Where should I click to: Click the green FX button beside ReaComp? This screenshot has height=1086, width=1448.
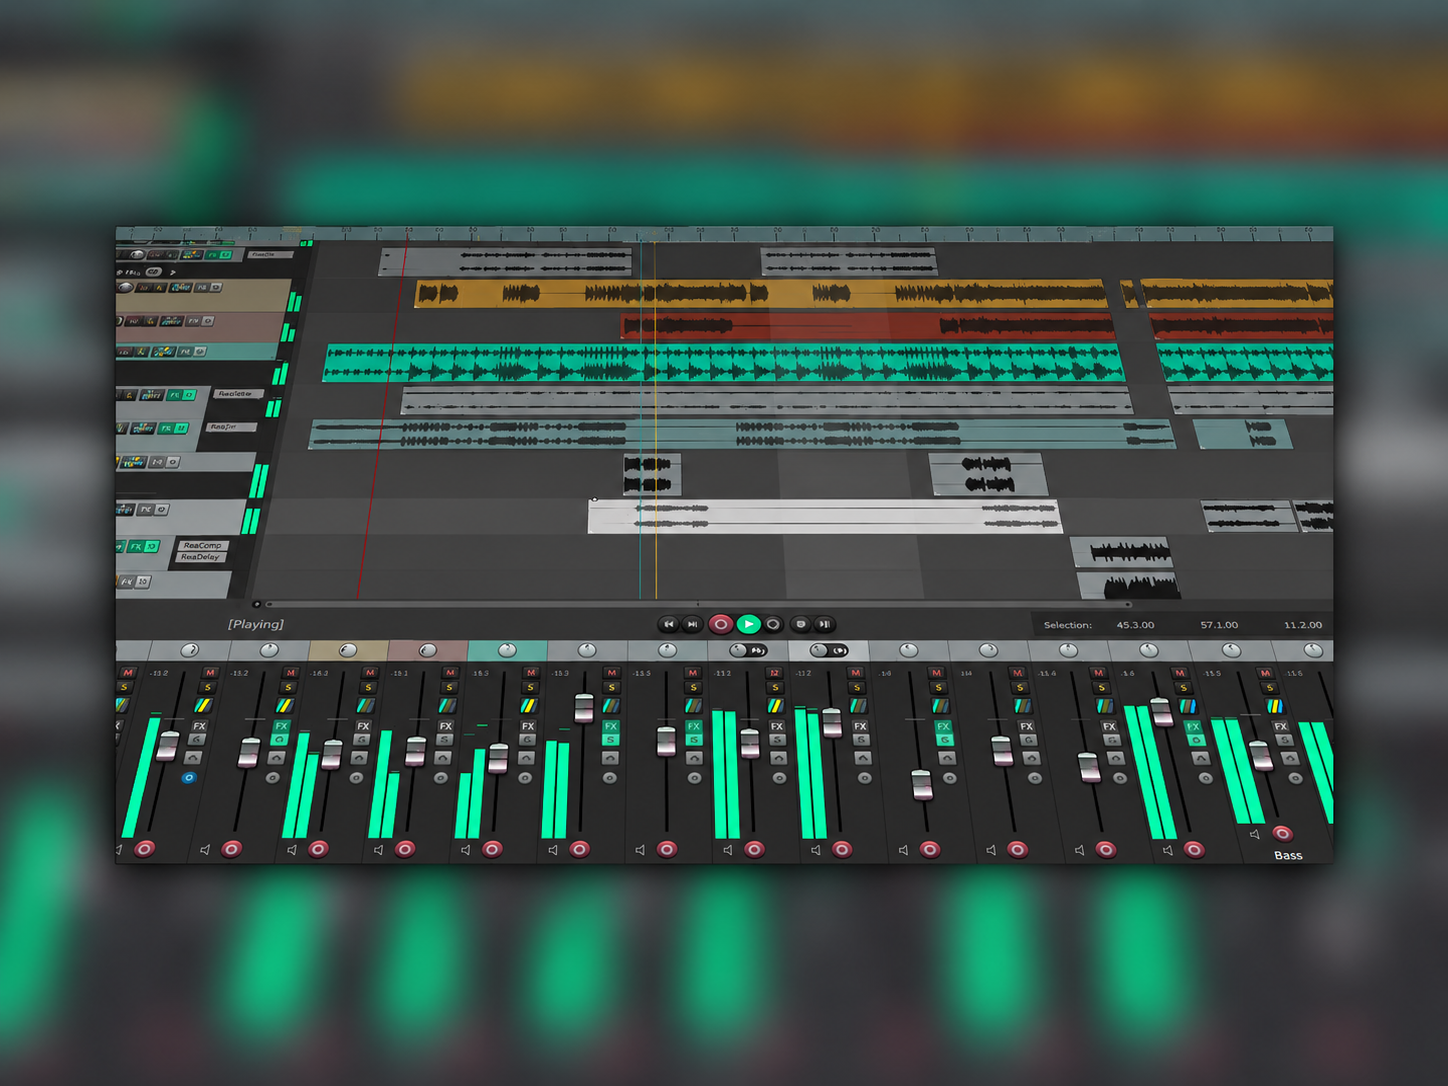(136, 547)
